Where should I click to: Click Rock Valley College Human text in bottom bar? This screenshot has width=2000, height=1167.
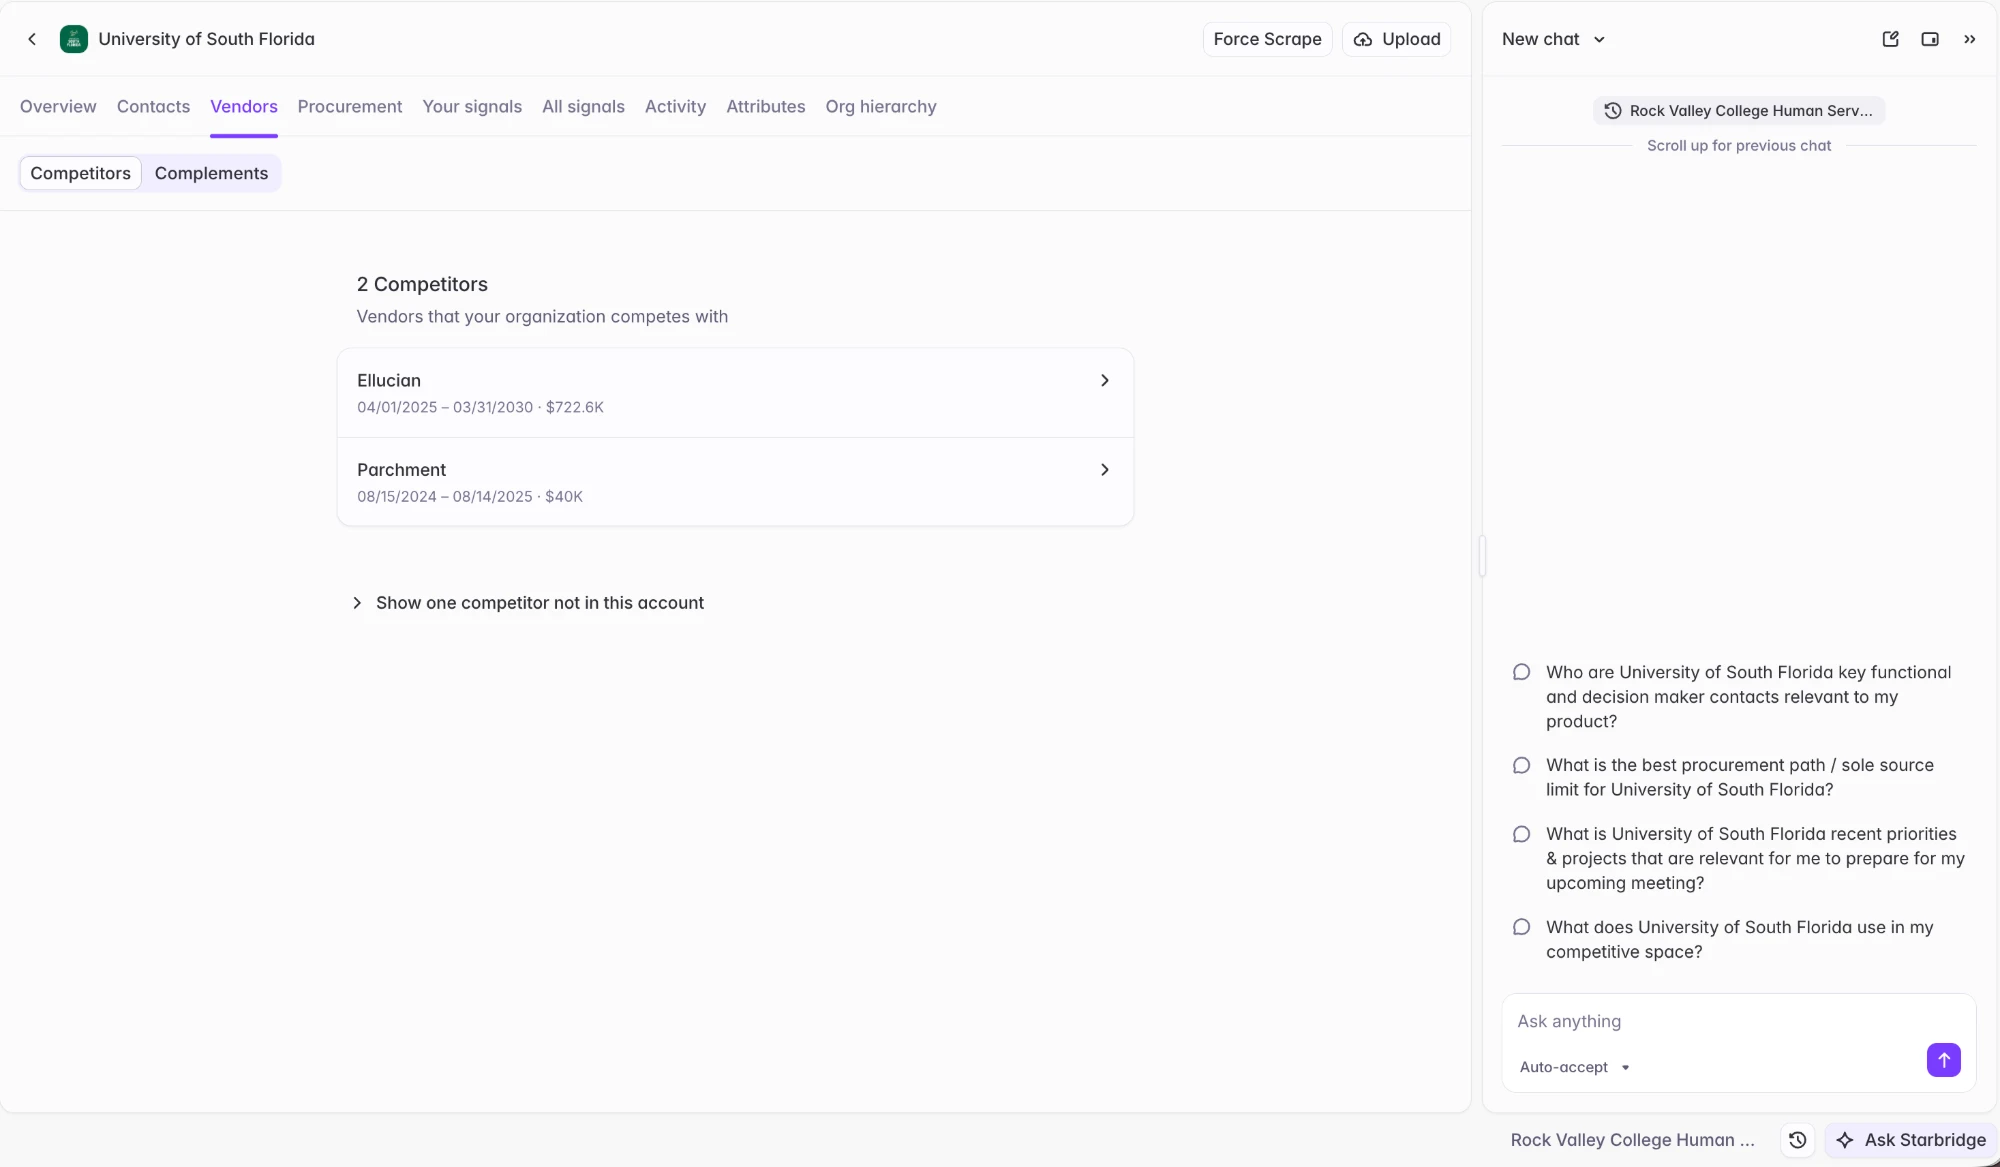(x=1632, y=1140)
